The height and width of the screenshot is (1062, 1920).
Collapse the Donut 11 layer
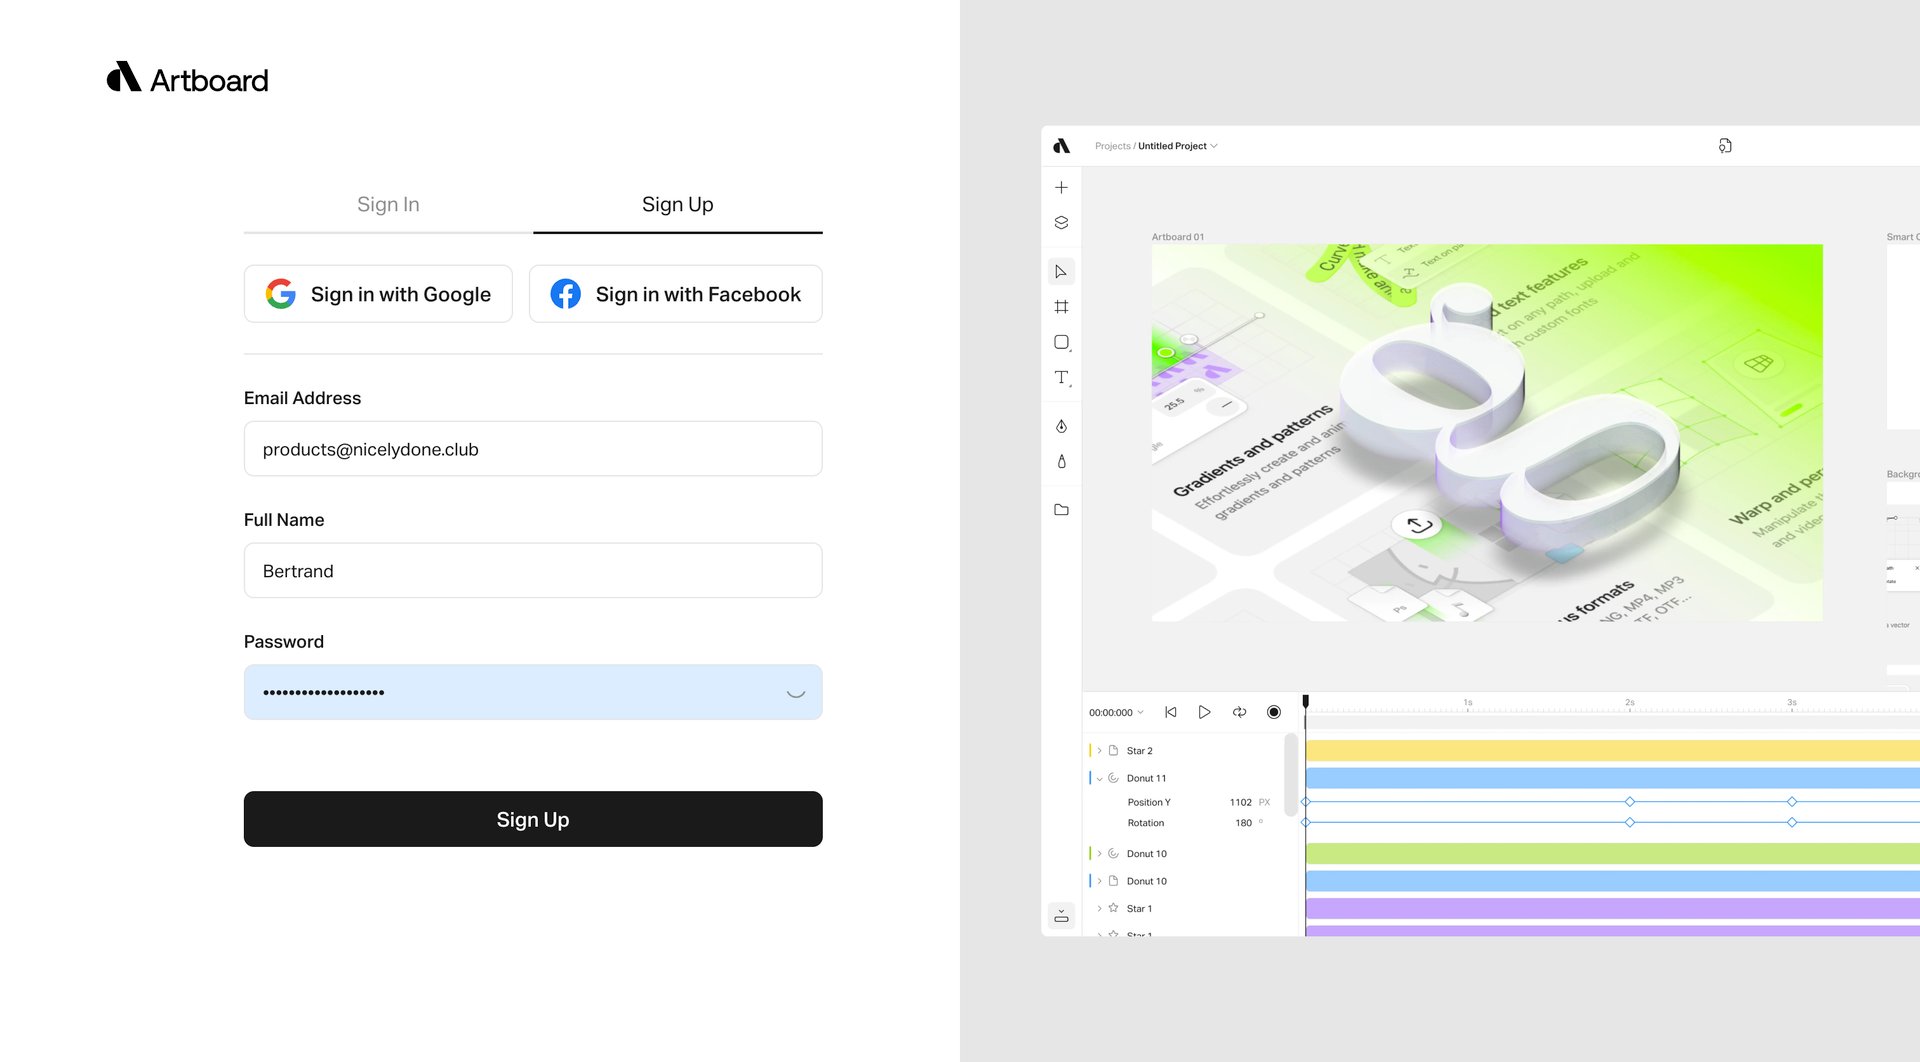[x=1100, y=777]
